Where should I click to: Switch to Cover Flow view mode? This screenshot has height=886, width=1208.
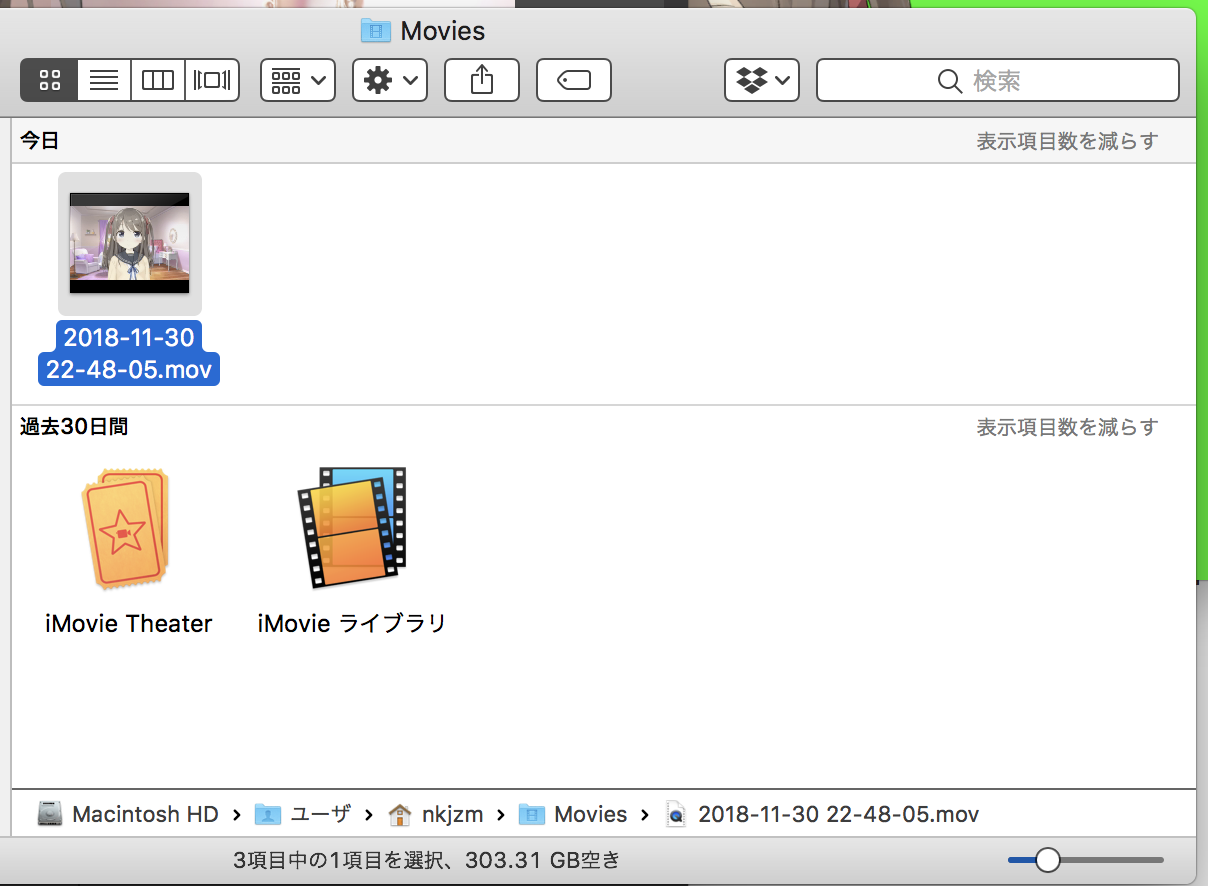(212, 80)
